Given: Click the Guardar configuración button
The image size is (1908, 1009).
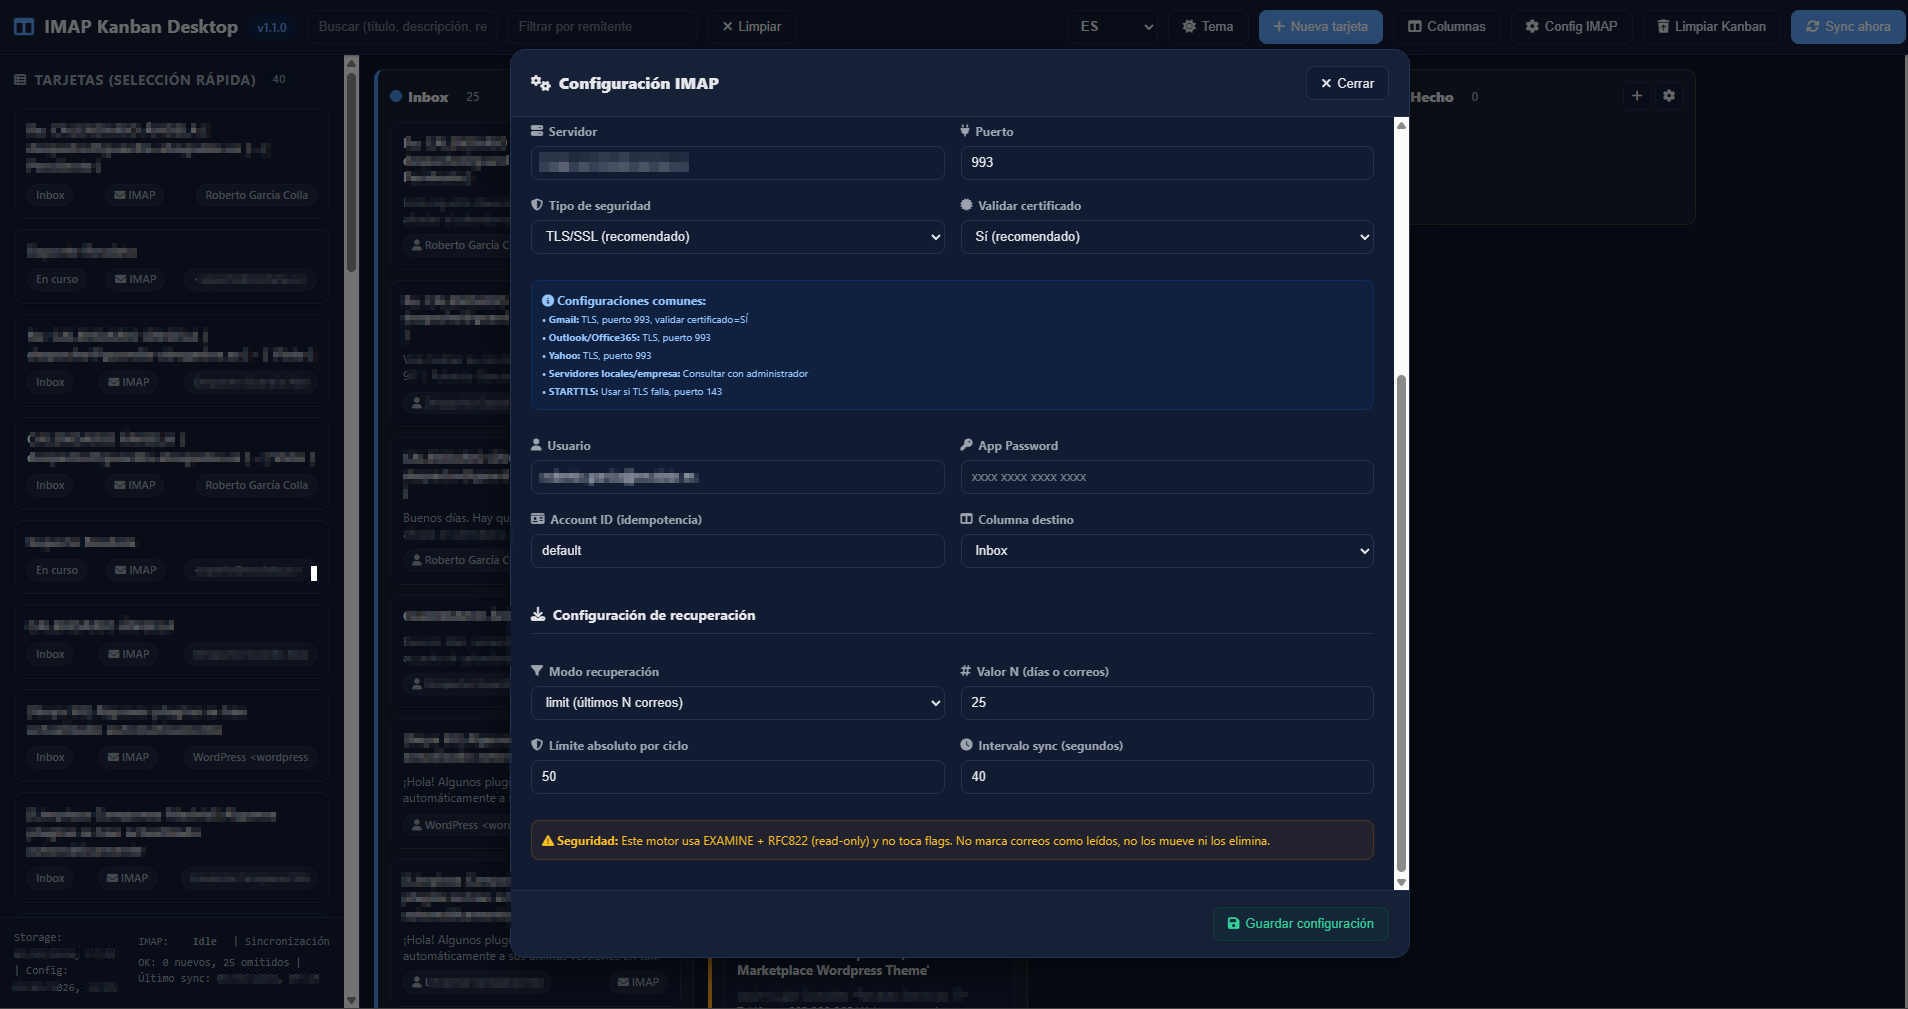Looking at the screenshot, I should pos(1298,923).
